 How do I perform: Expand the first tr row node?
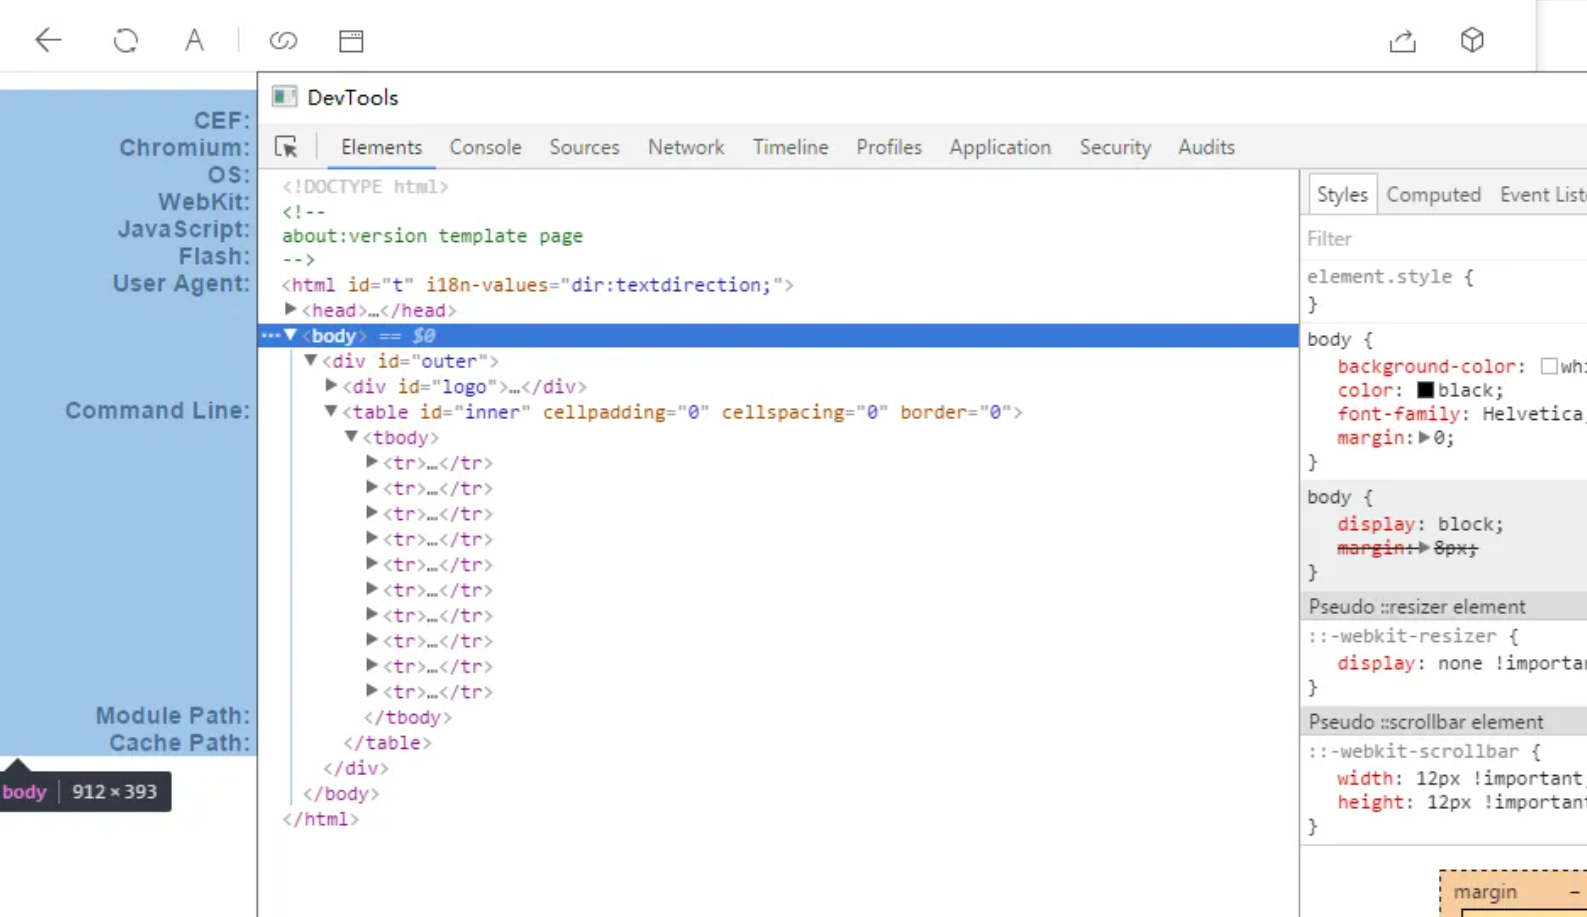372,462
